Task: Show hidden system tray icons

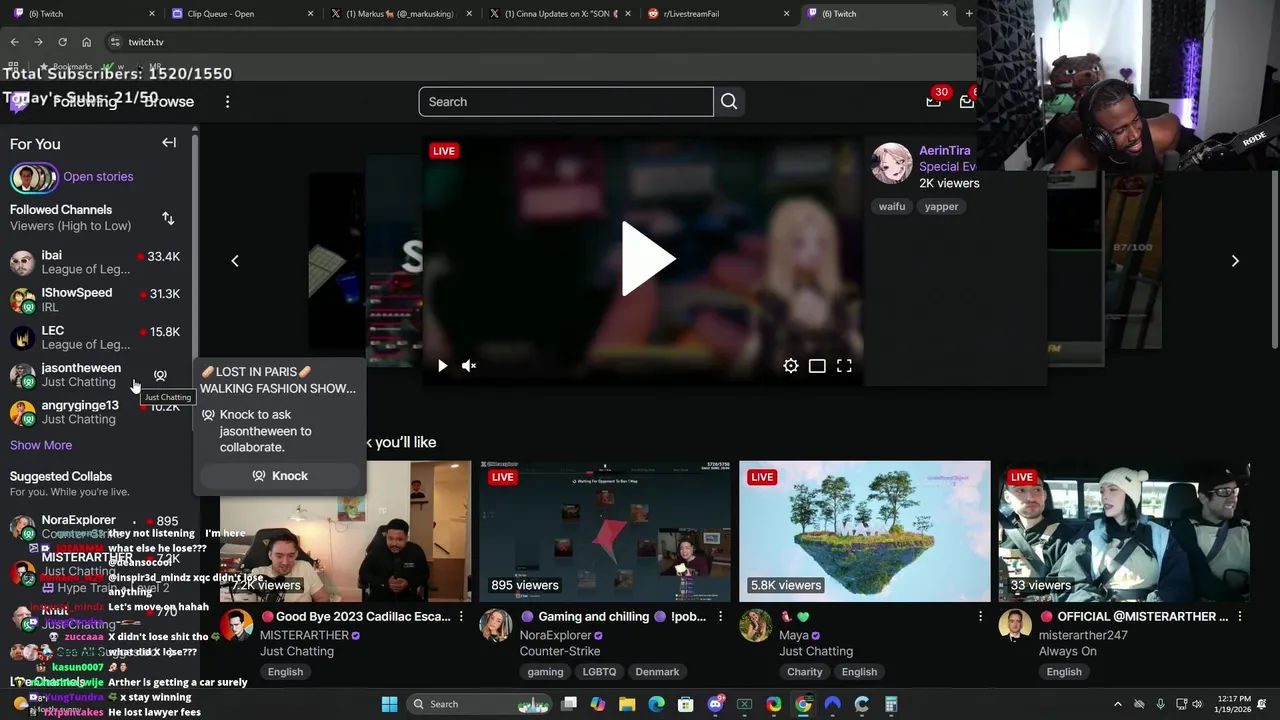Action: (1118, 704)
